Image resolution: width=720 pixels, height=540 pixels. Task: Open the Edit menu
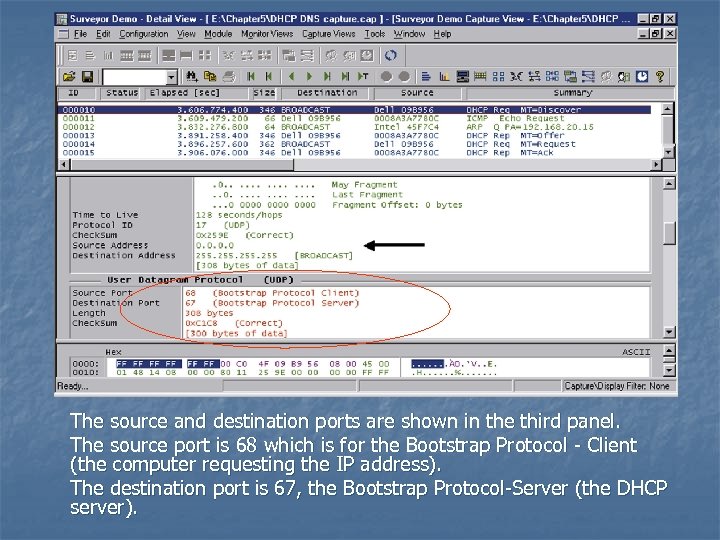coord(103,34)
